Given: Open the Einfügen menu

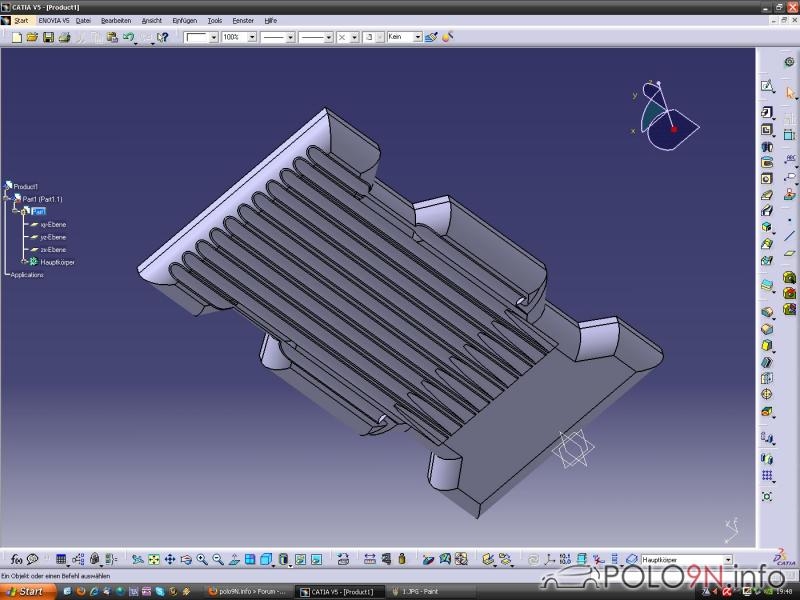Looking at the screenshot, I should 184,20.
